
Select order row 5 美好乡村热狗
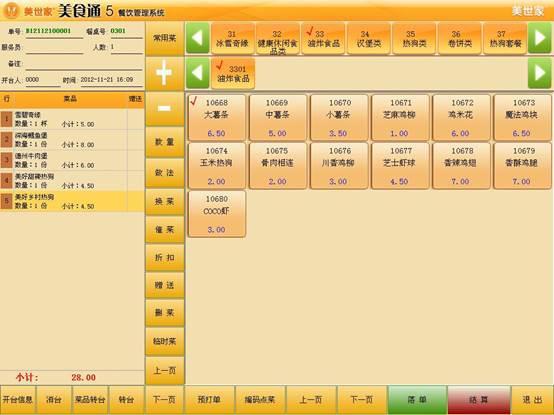pos(72,201)
